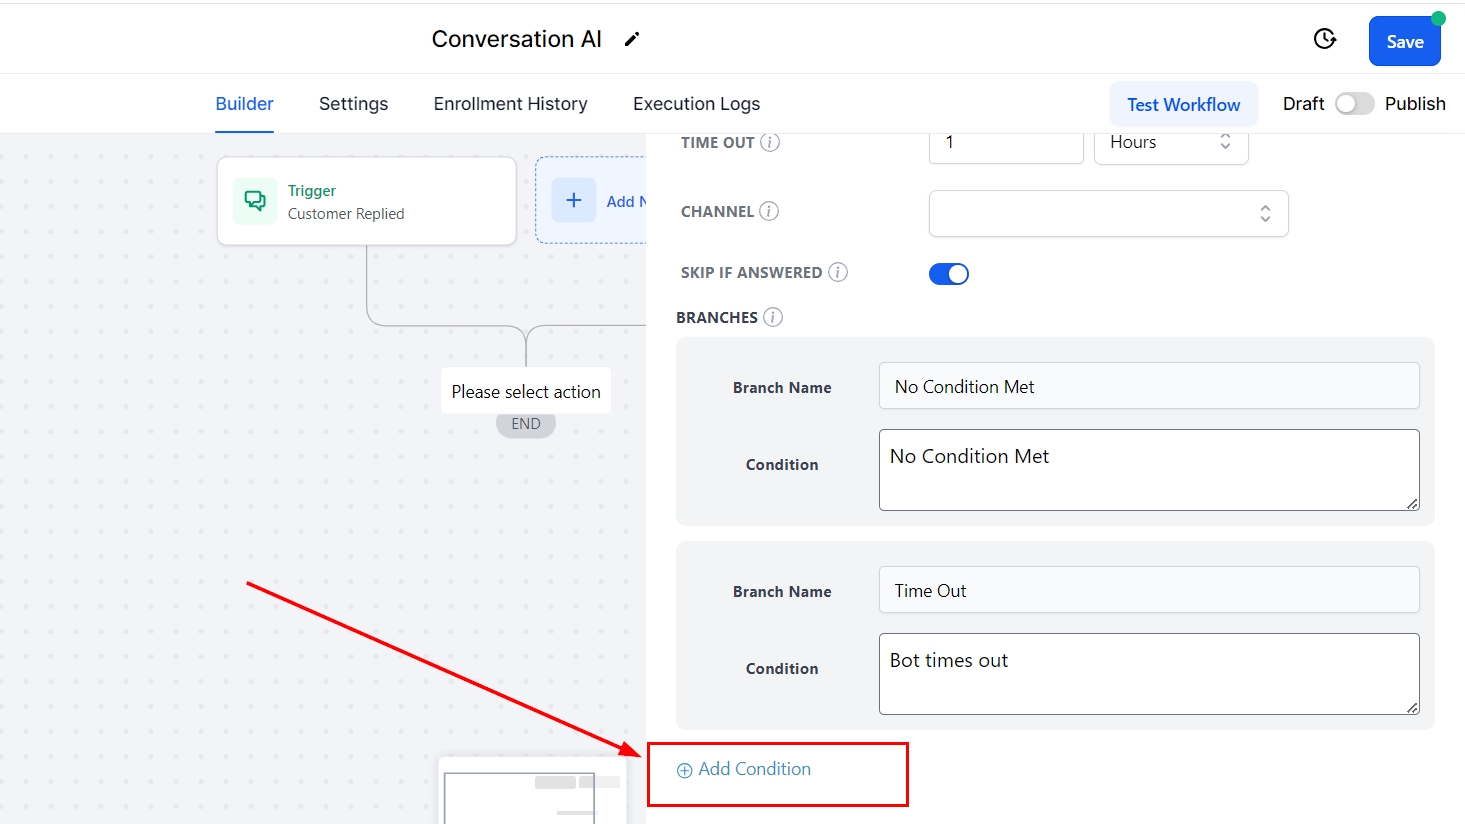
Task: Click the Save button
Action: coord(1404,42)
